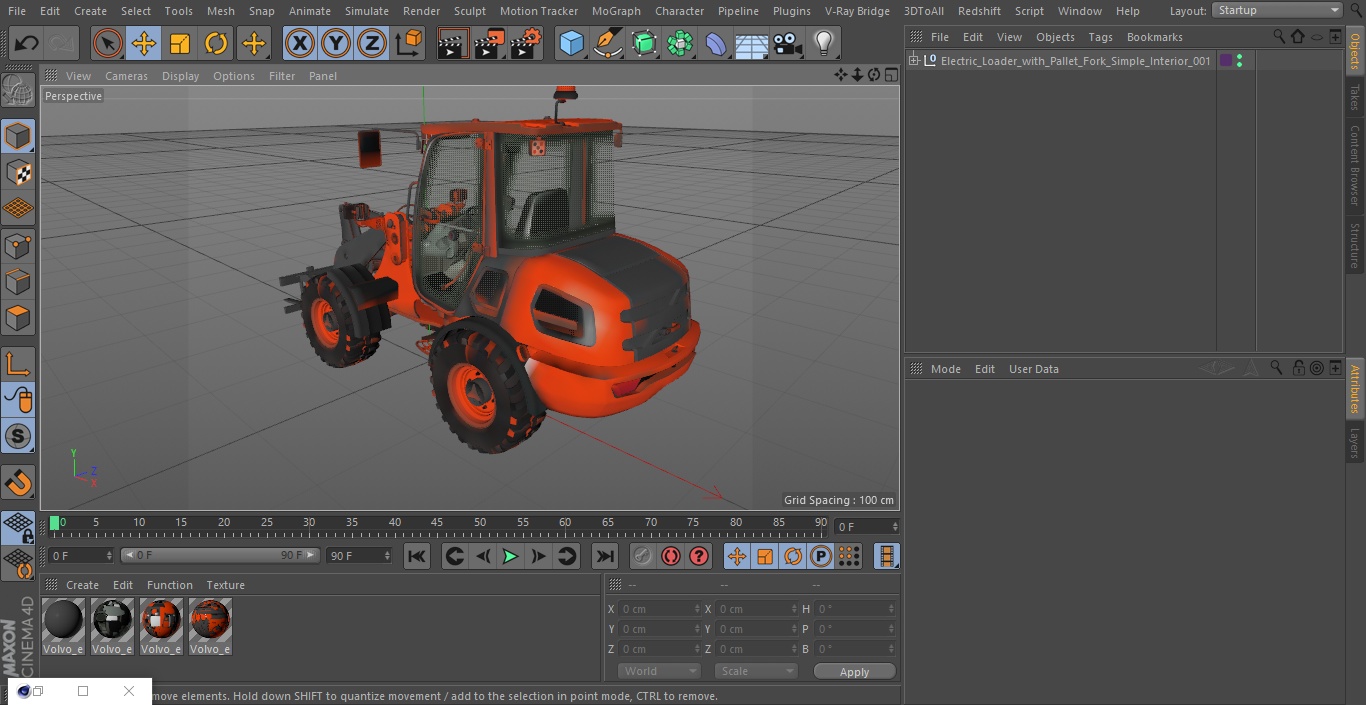This screenshot has height=705, width=1366.
Task: Toggle Z axis lock
Action: coord(372,43)
